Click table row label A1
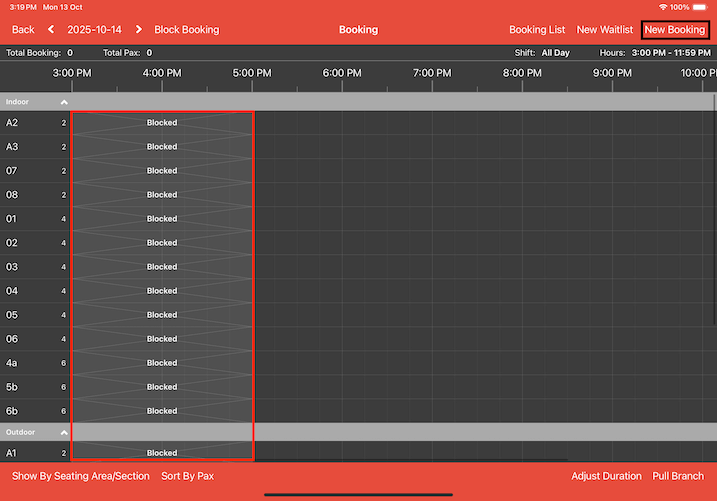The width and height of the screenshot is (717, 501). pyautogui.click(x=11, y=453)
